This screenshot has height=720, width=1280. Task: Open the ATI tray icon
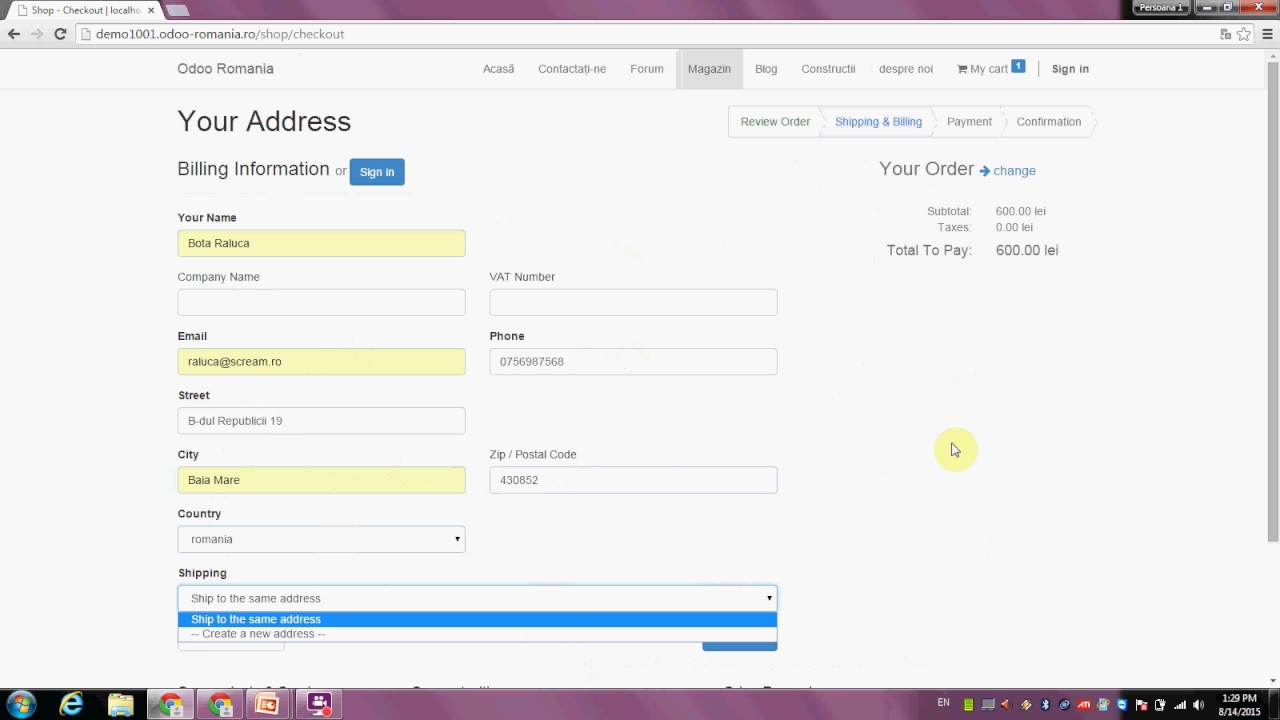1084,704
